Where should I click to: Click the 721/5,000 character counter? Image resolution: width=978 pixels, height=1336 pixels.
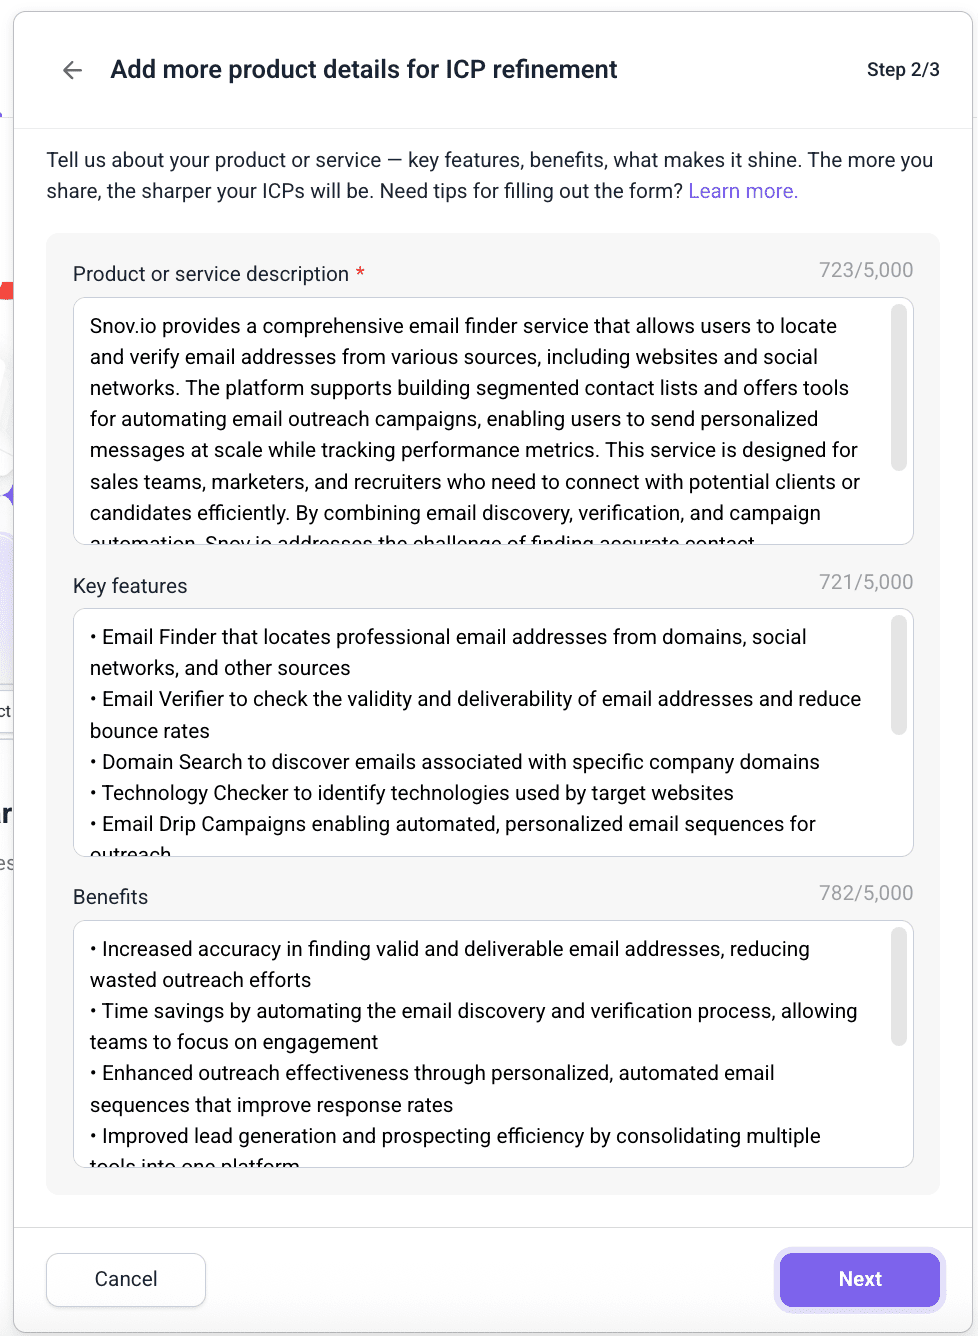pyautogui.click(x=865, y=582)
